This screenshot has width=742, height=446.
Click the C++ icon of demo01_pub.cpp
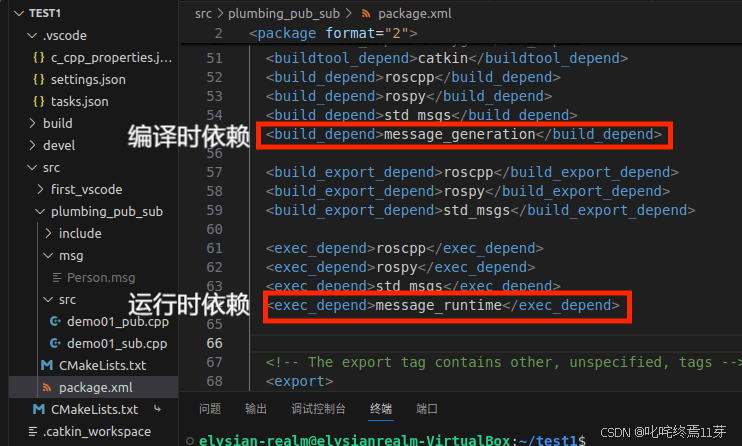click(55, 321)
